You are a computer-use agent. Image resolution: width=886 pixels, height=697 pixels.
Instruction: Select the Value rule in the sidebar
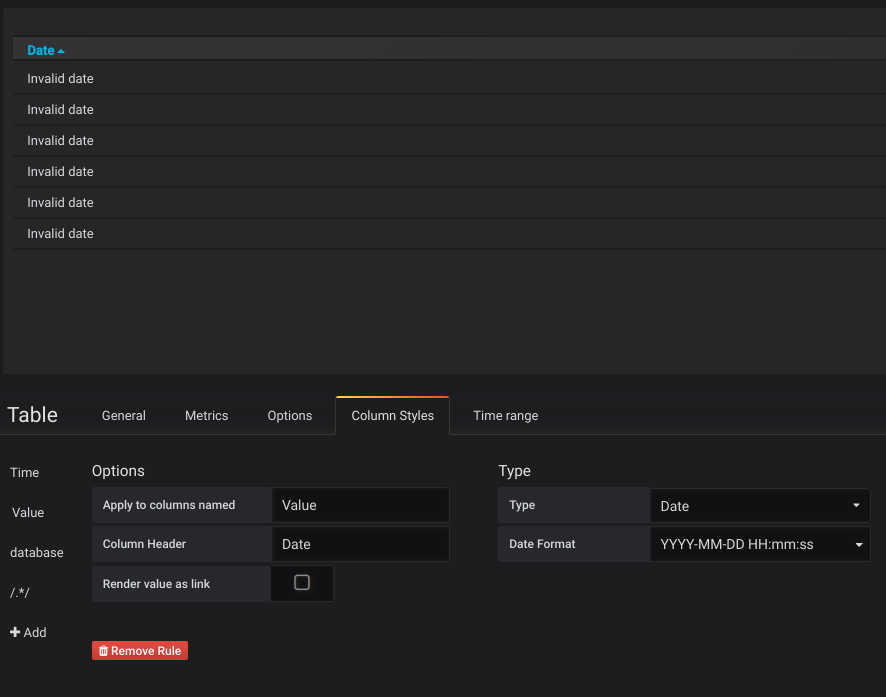click(26, 512)
